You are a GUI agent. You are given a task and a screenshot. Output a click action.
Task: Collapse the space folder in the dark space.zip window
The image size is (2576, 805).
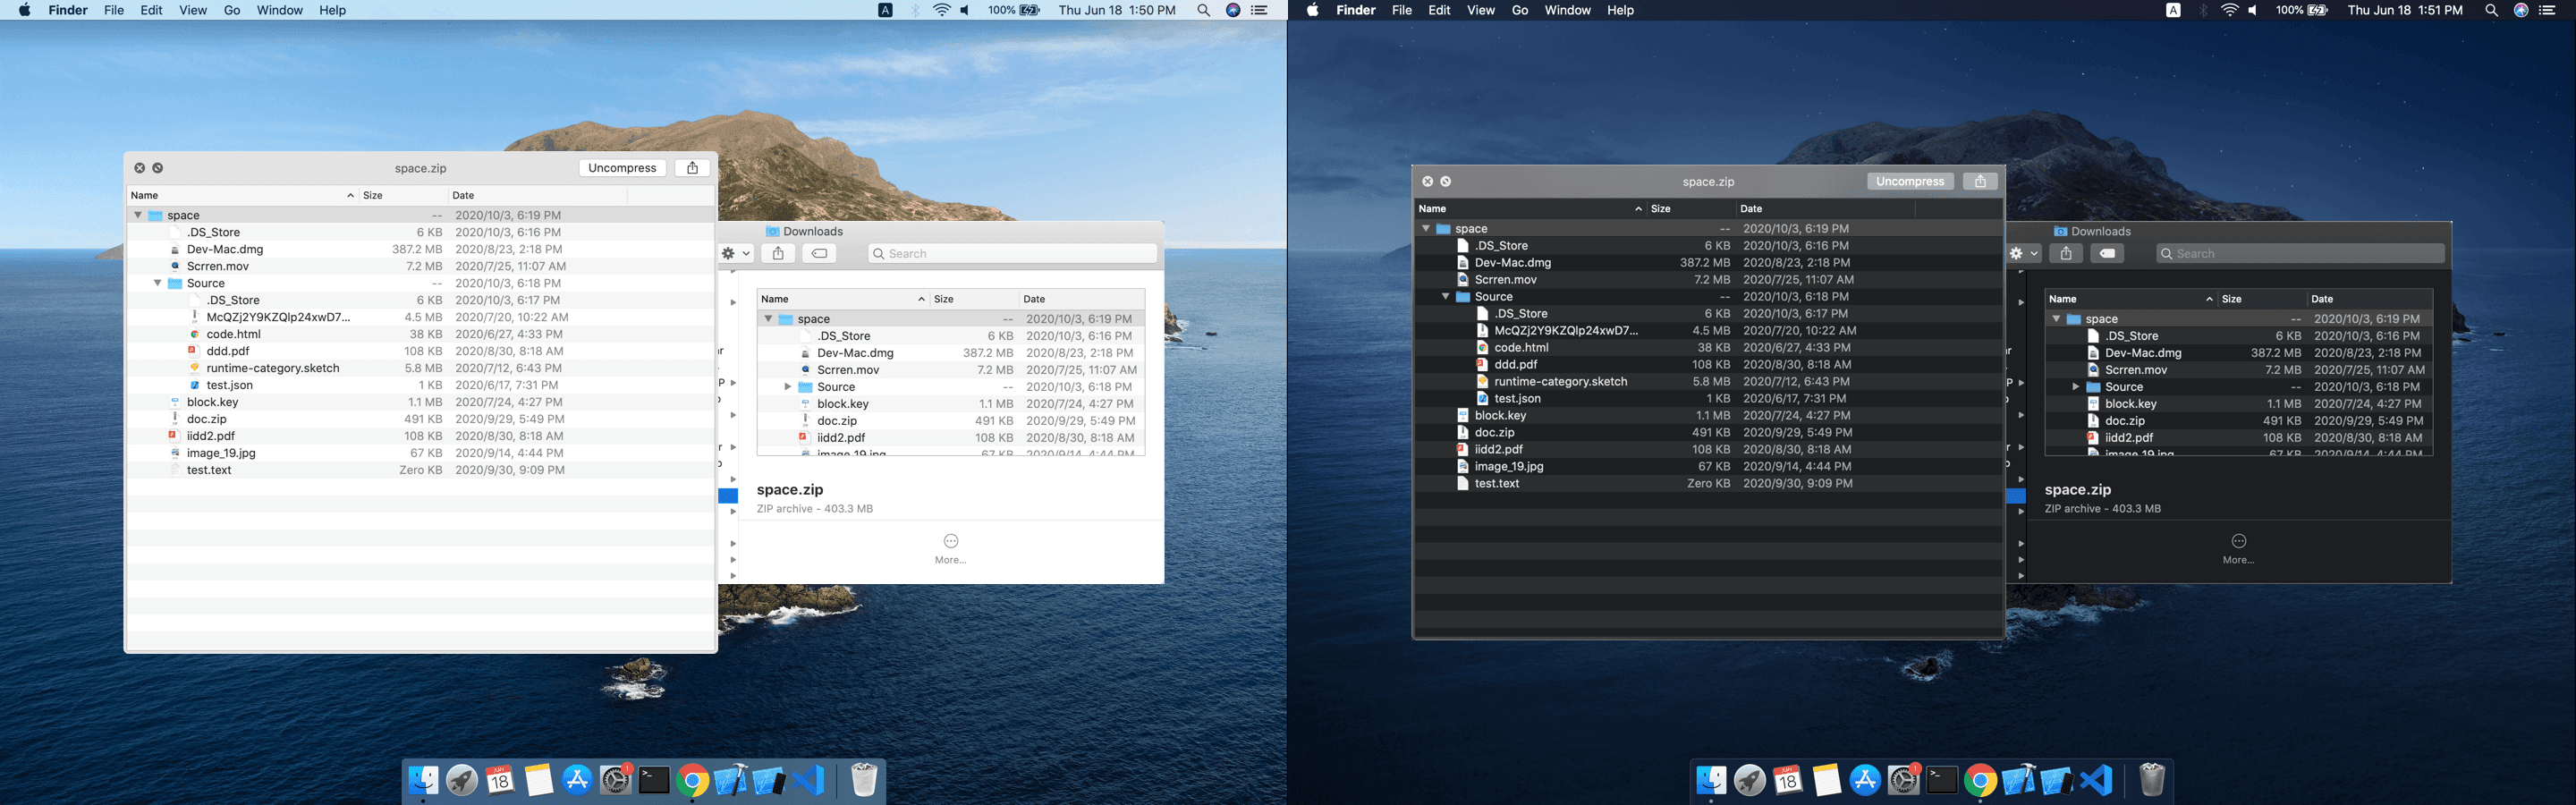[x=1425, y=229]
